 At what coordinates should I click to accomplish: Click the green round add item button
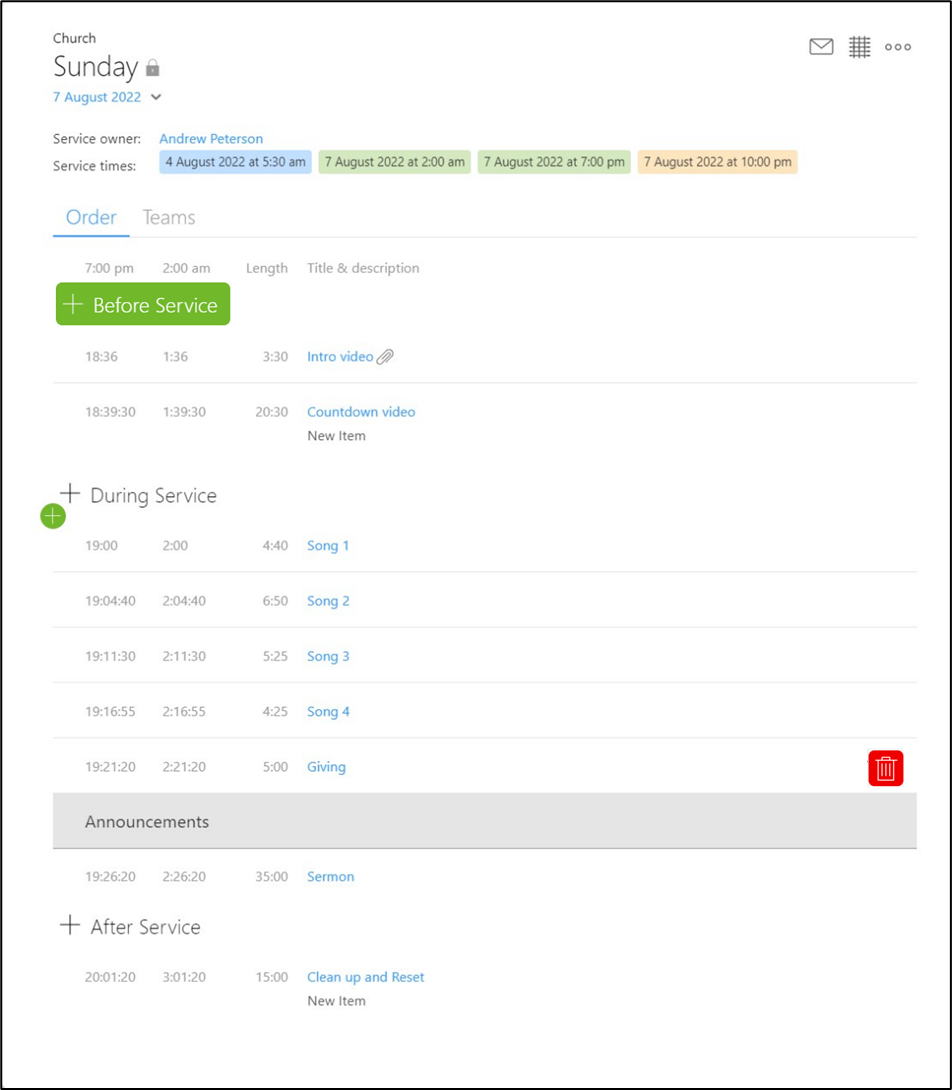[x=53, y=516]
